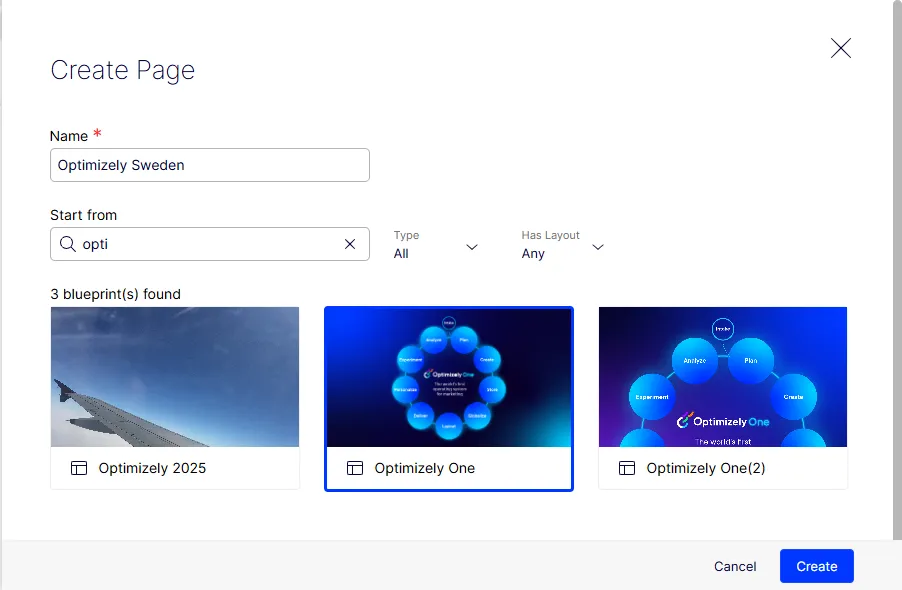Screen dimensions: 902x590
Task: Click the Optimizely One(2) card label
Action: (x=706, y=468)
